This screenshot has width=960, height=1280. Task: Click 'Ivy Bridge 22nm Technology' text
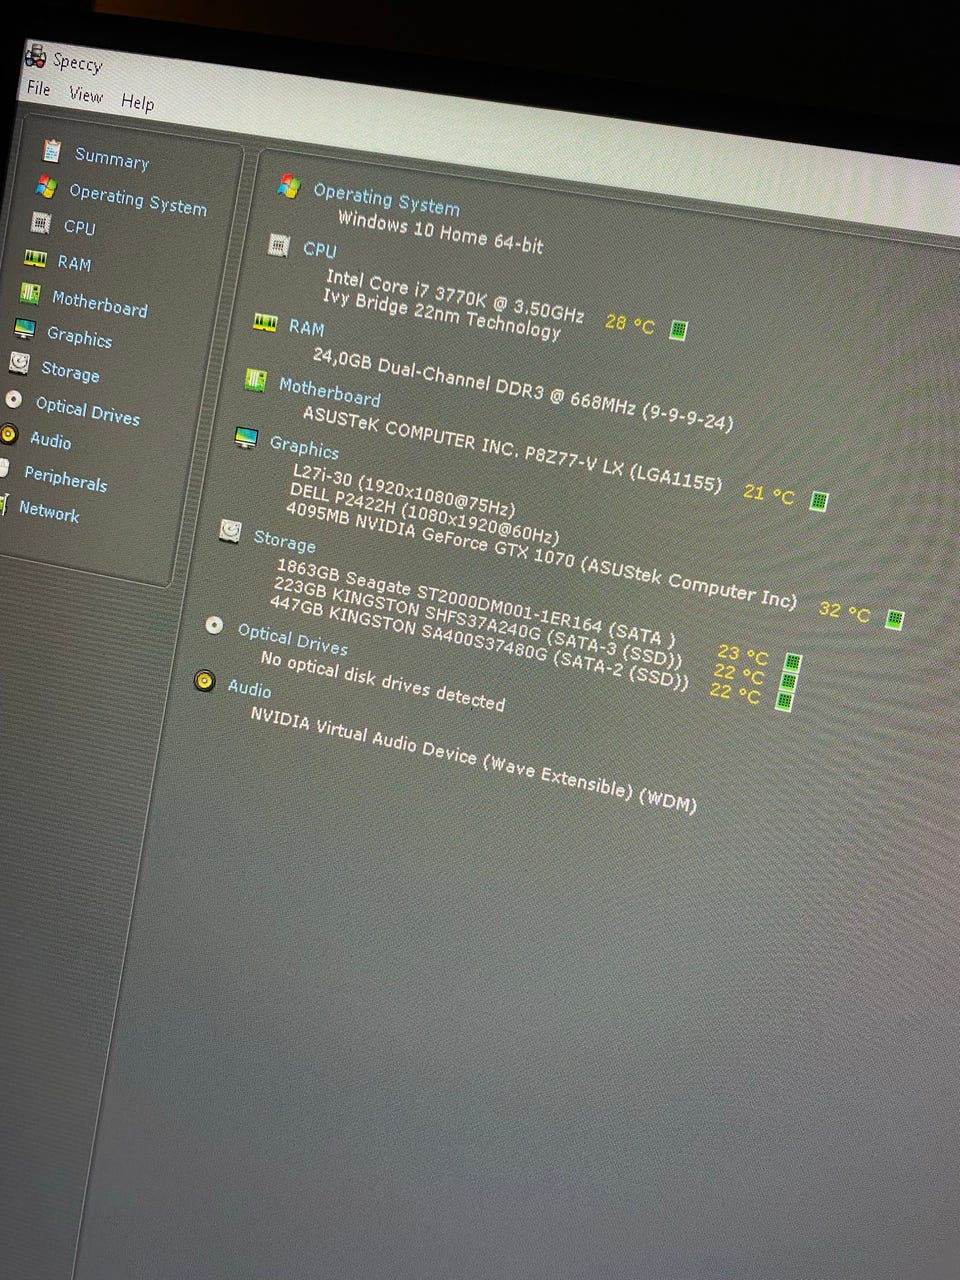tap(442, 314)
